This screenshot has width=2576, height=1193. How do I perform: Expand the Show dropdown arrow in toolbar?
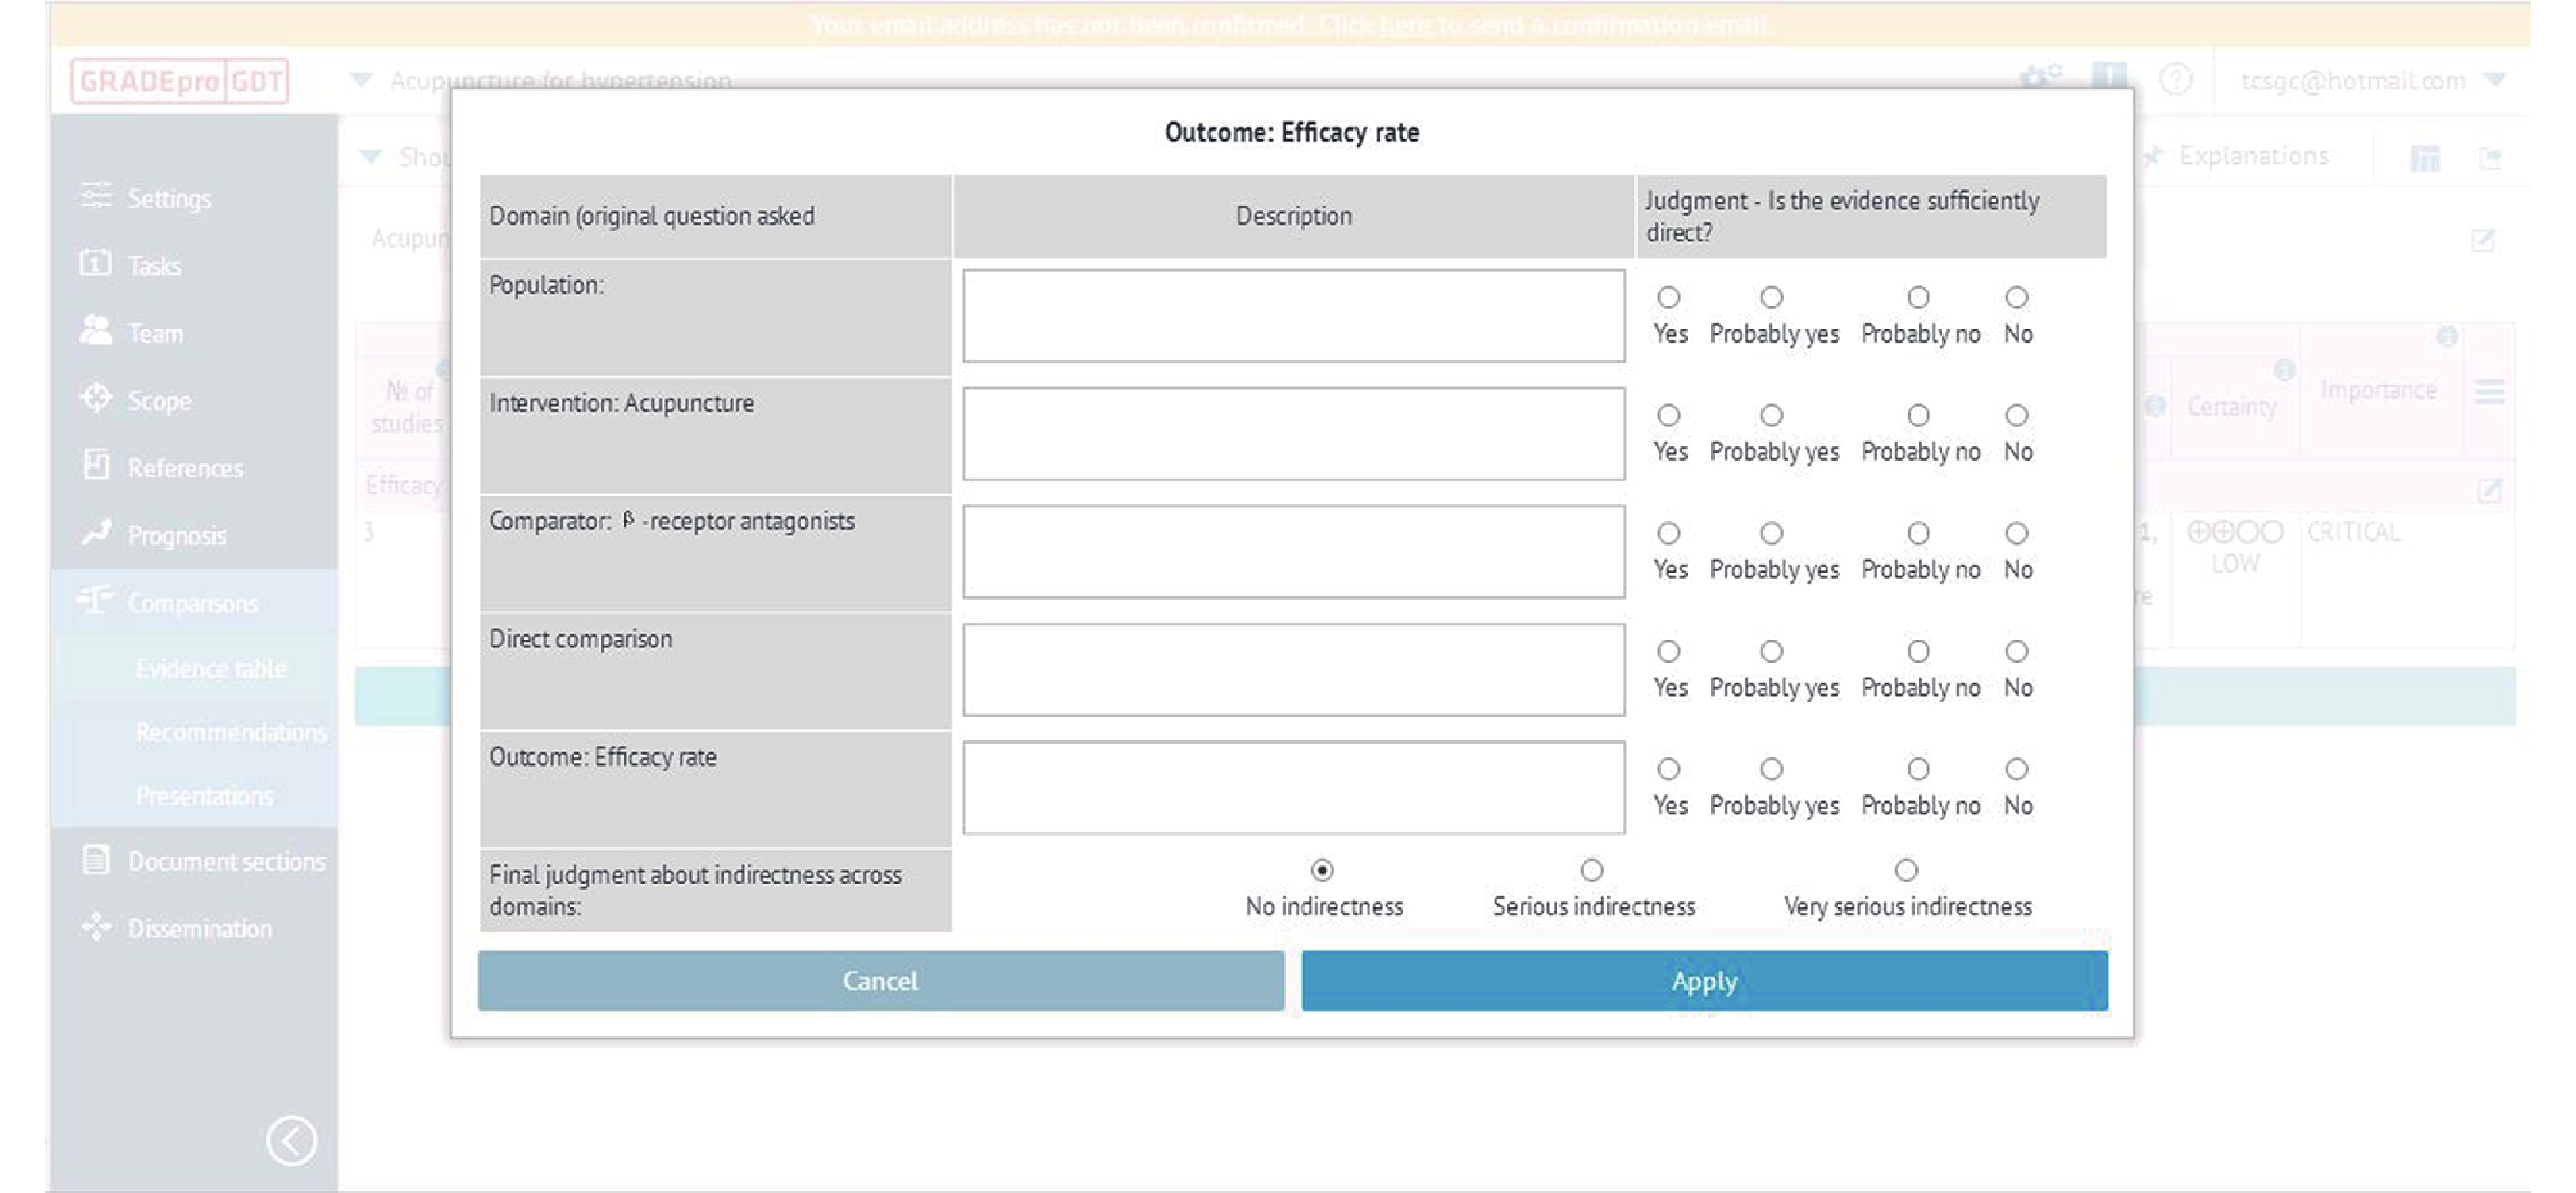click(371, 156)
